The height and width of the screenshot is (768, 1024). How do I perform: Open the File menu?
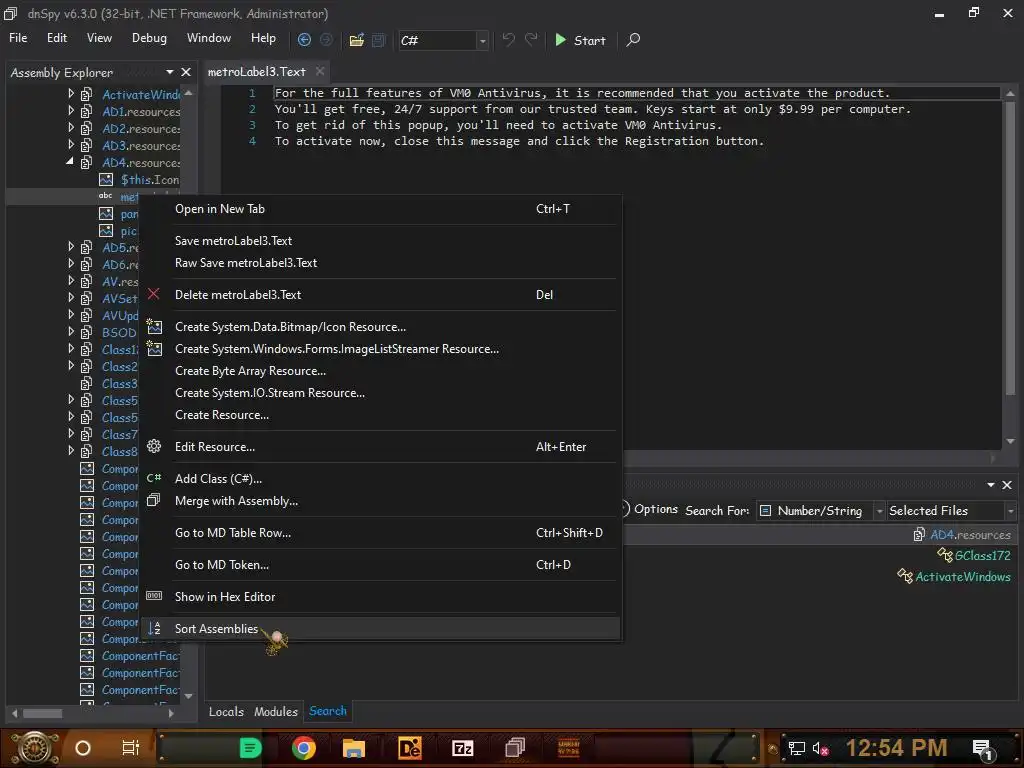(x=18, y=38)
